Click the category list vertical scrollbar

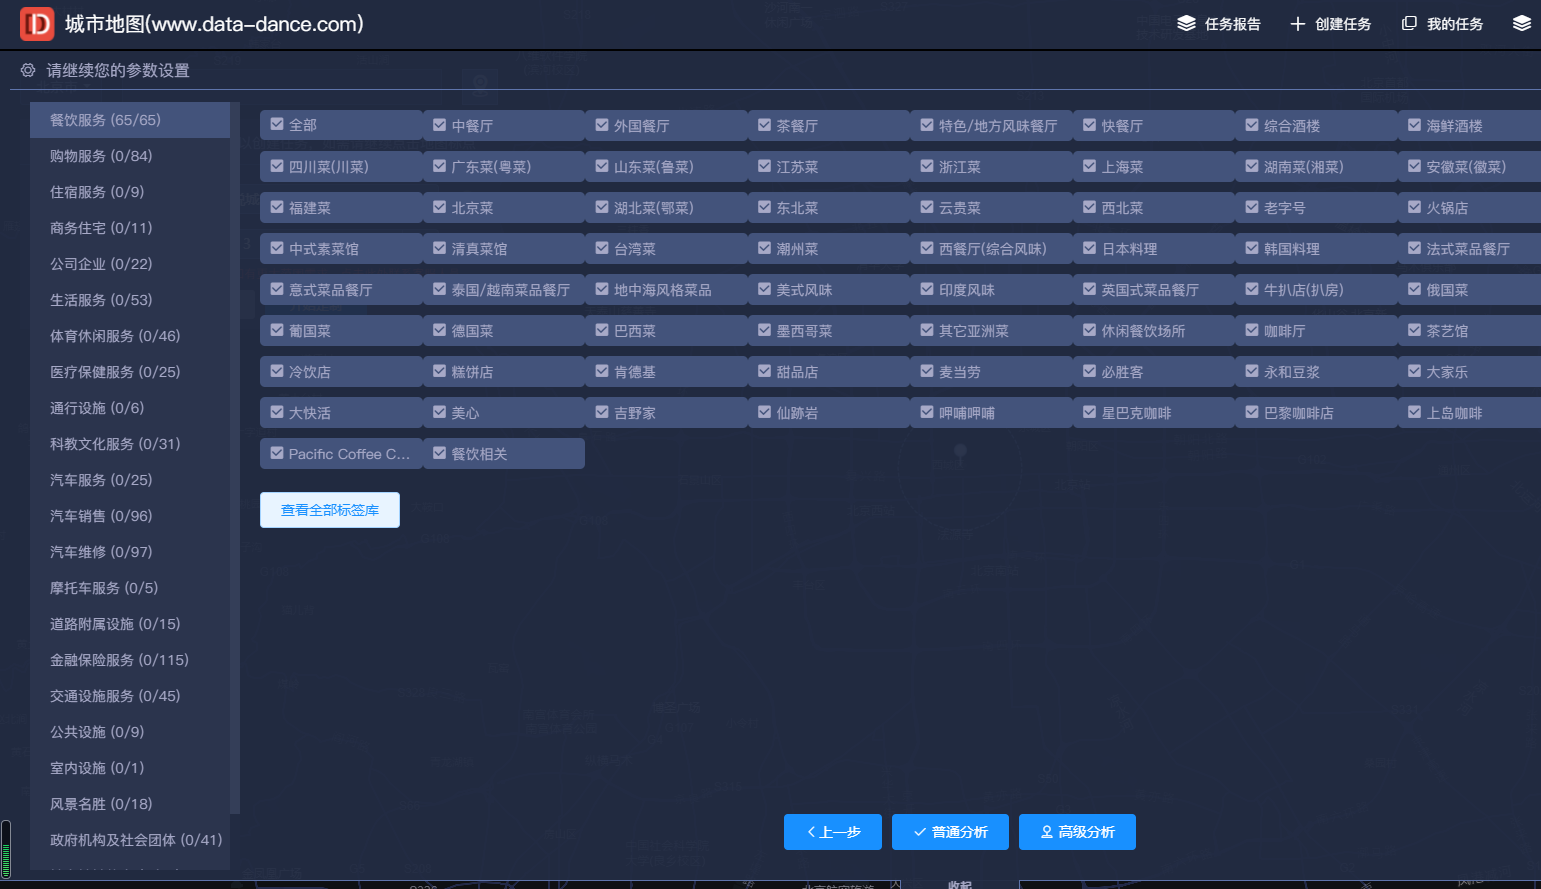pos(235,458)
